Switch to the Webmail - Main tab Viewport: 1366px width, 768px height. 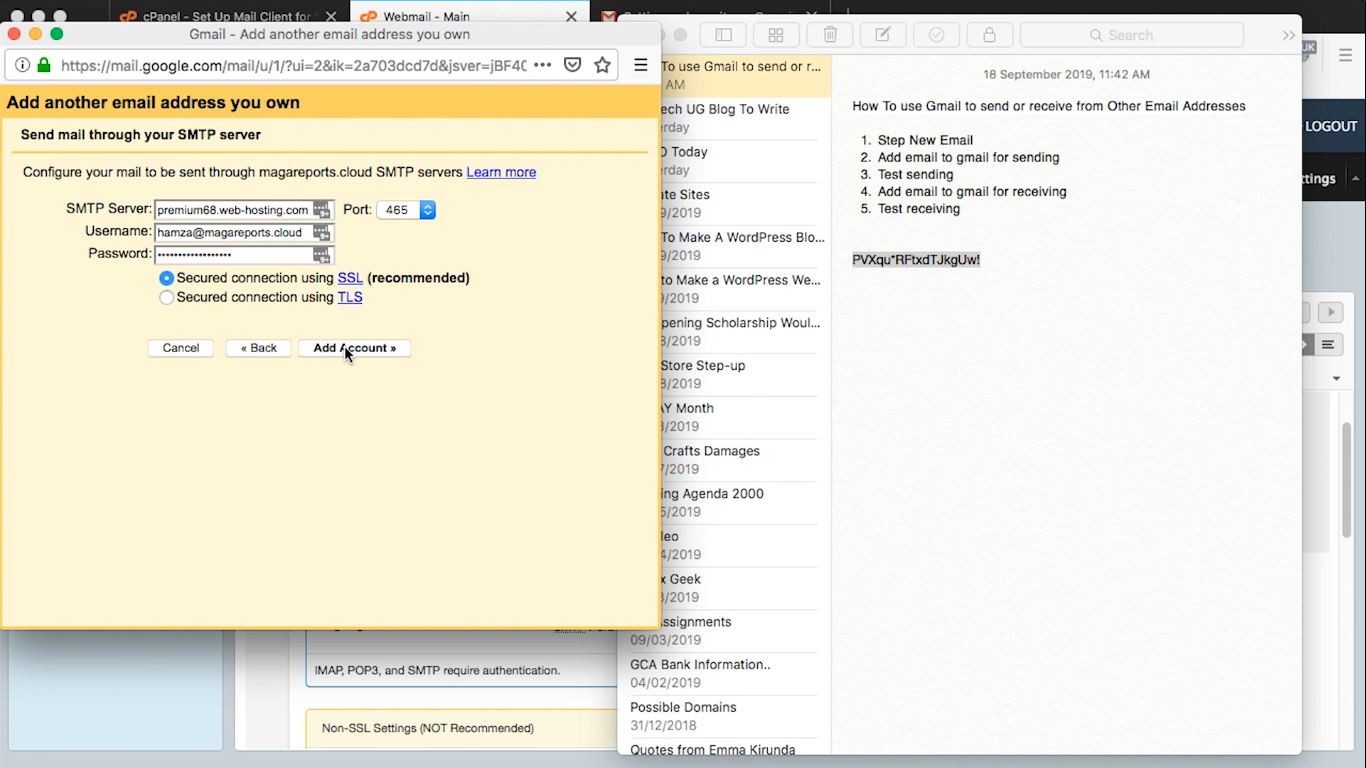[x=468, y=17]
